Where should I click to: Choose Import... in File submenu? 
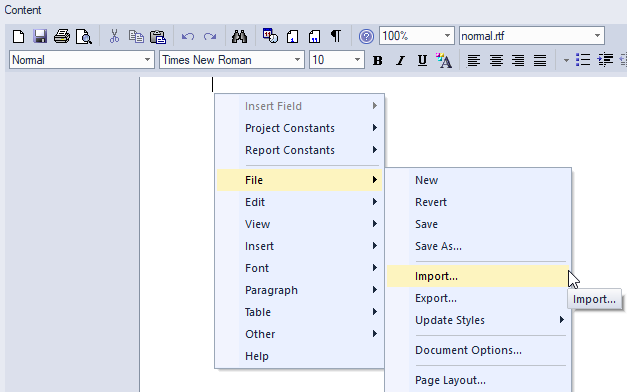point(478,276)
